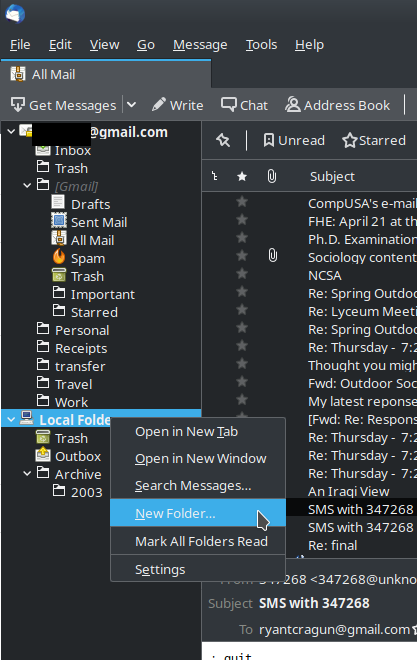Image resolution: width=417 pixels, height=660 pixels.
Task: Click the attachment icon on Sociology content row
Action: pyautogui.click(x=273, y=255)
